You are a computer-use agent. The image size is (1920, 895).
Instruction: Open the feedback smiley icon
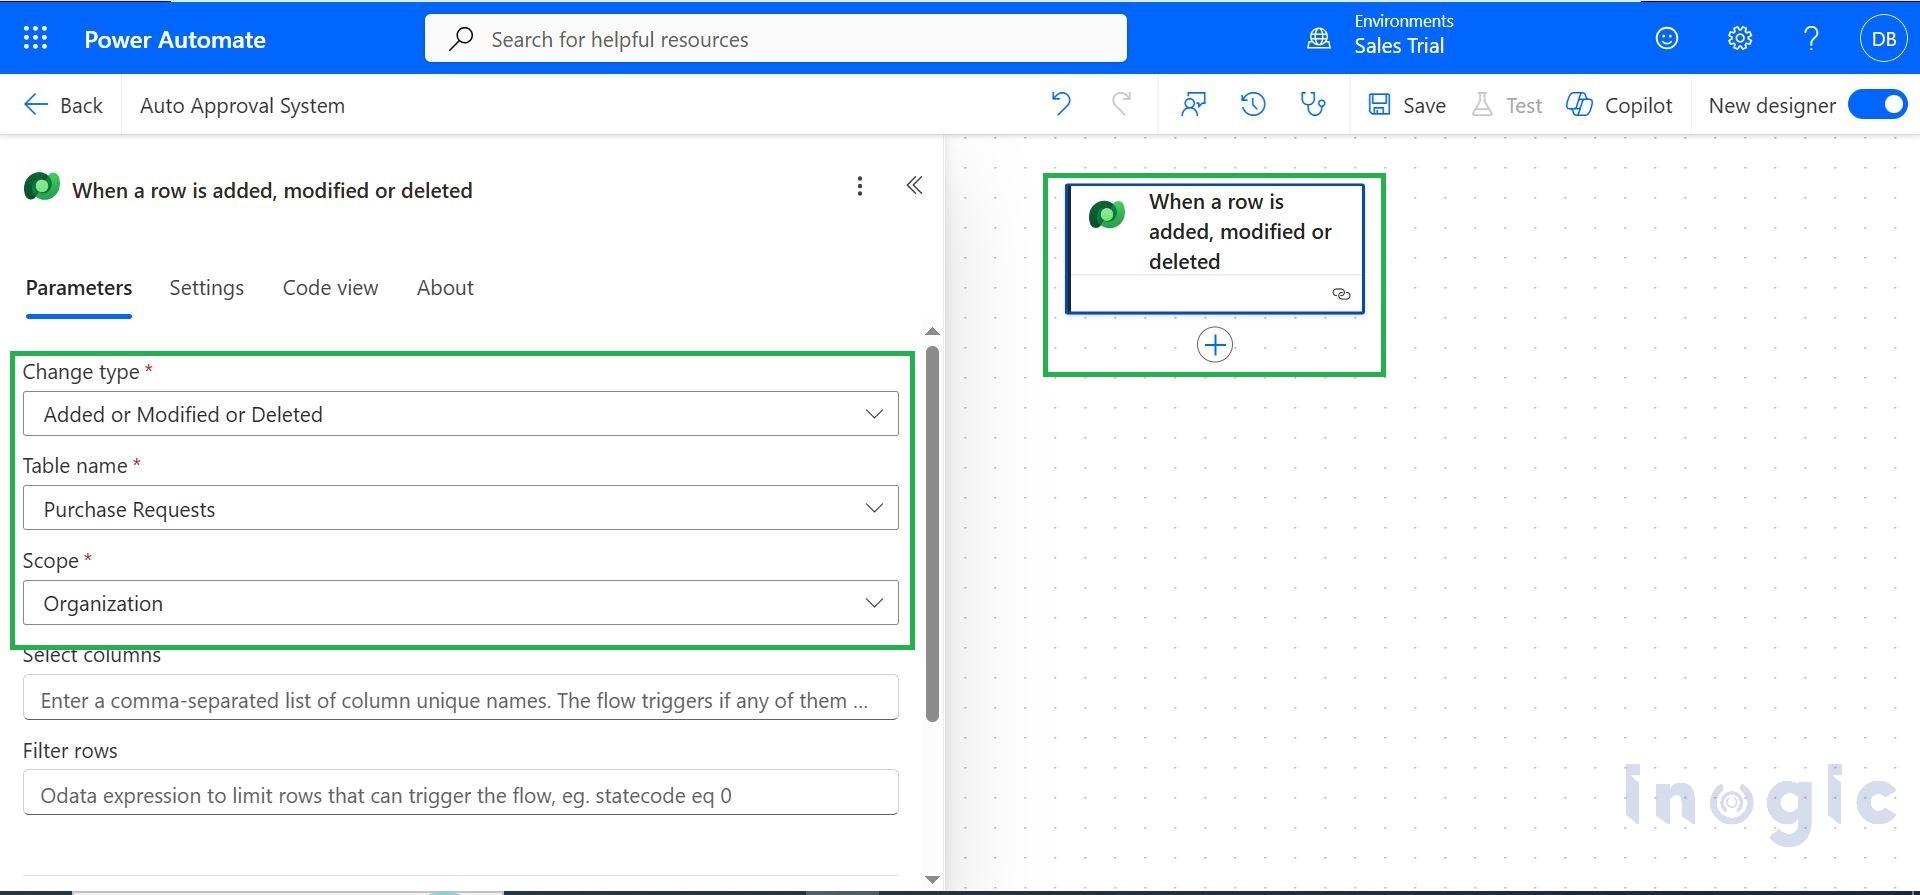1666,39
